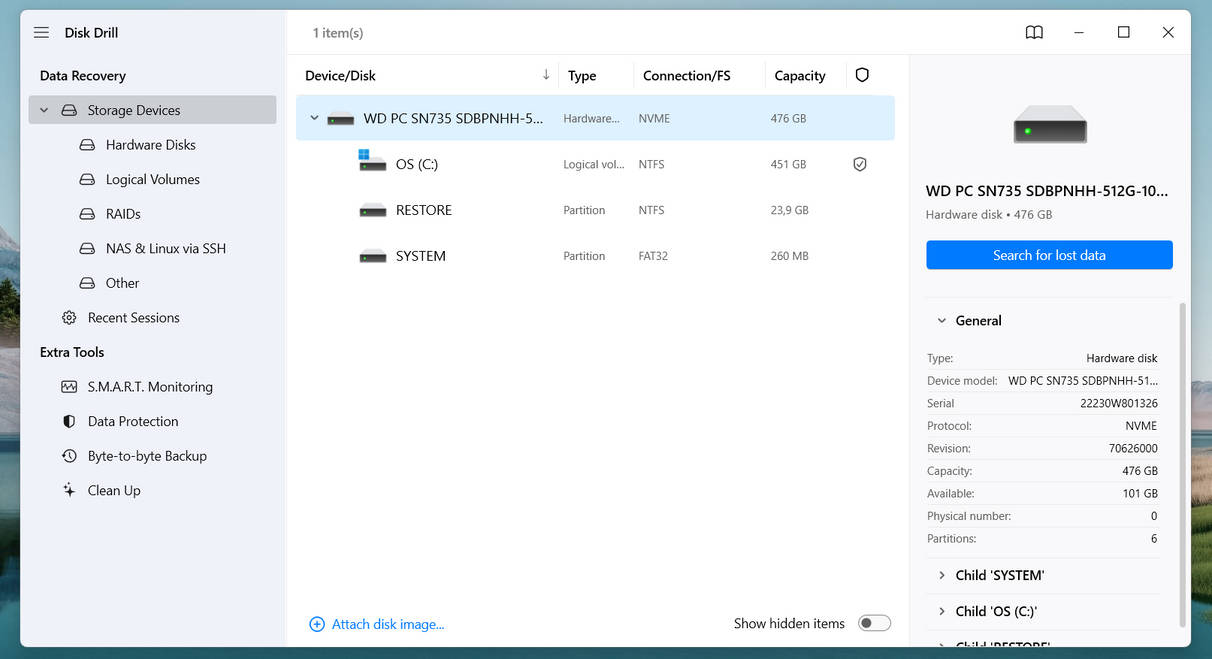Click the RESTORE partition drive icon

372,210
